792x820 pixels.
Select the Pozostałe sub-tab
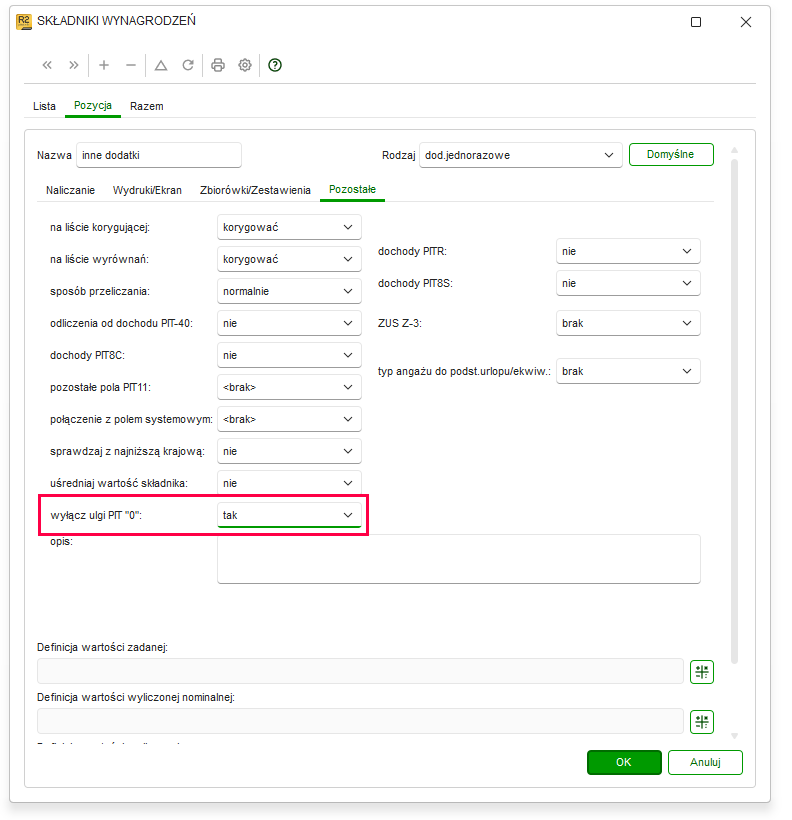(353, 190)
